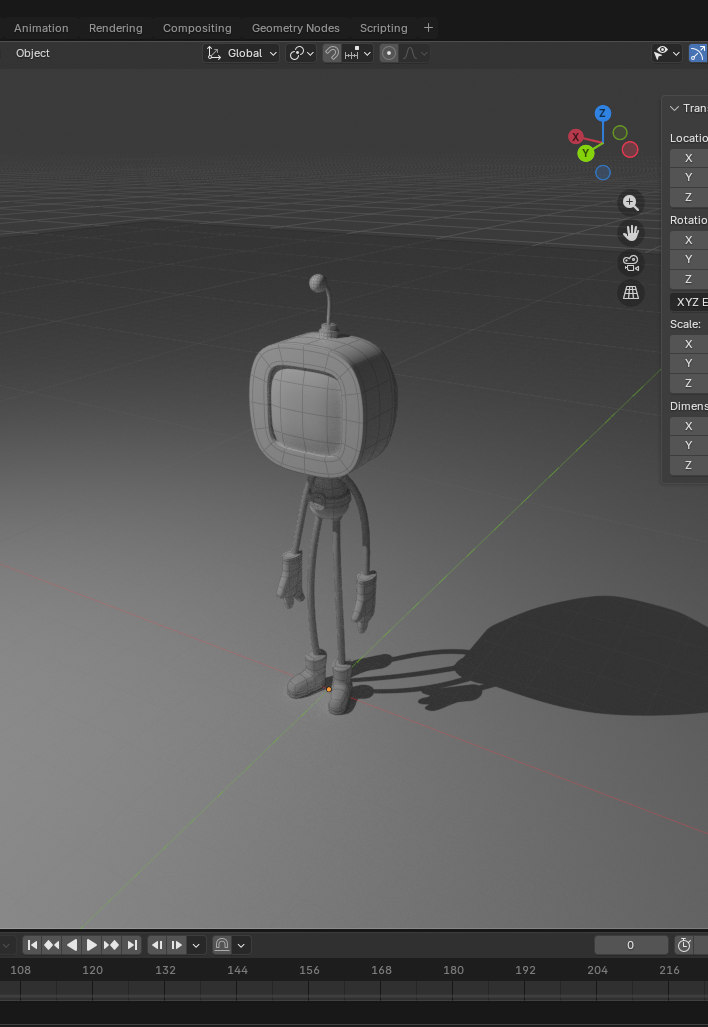
Task: Jump to the next keyframe
Action: tap(111, 945)
